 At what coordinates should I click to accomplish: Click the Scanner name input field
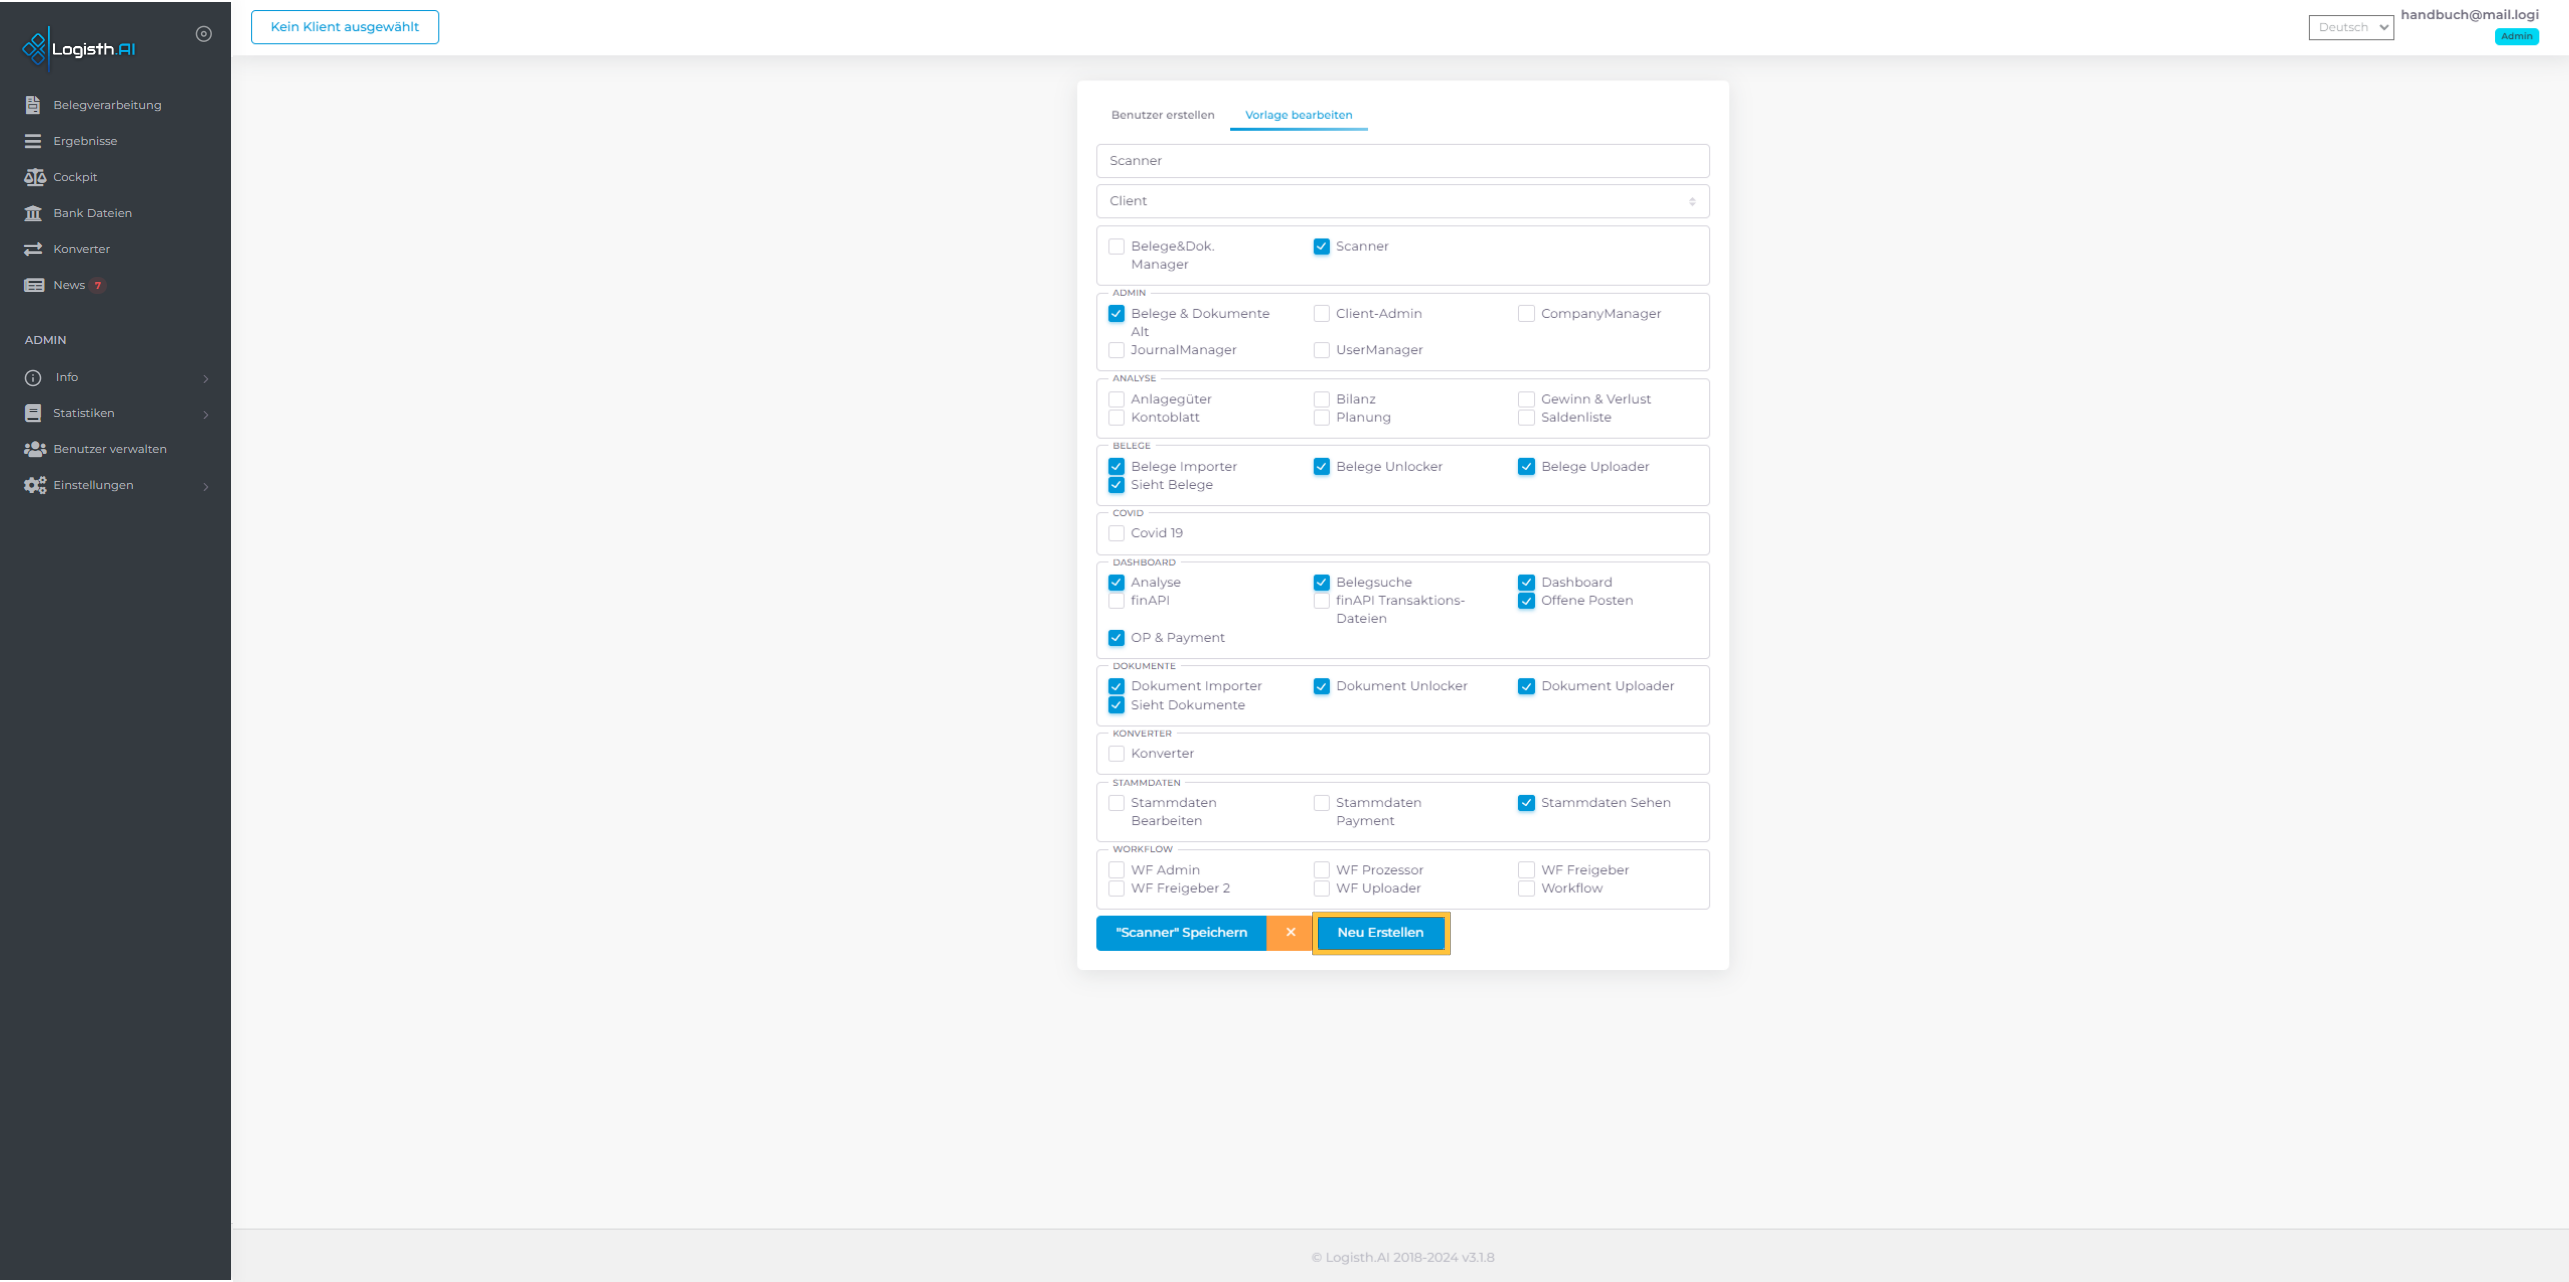[x=1401, y=159]
